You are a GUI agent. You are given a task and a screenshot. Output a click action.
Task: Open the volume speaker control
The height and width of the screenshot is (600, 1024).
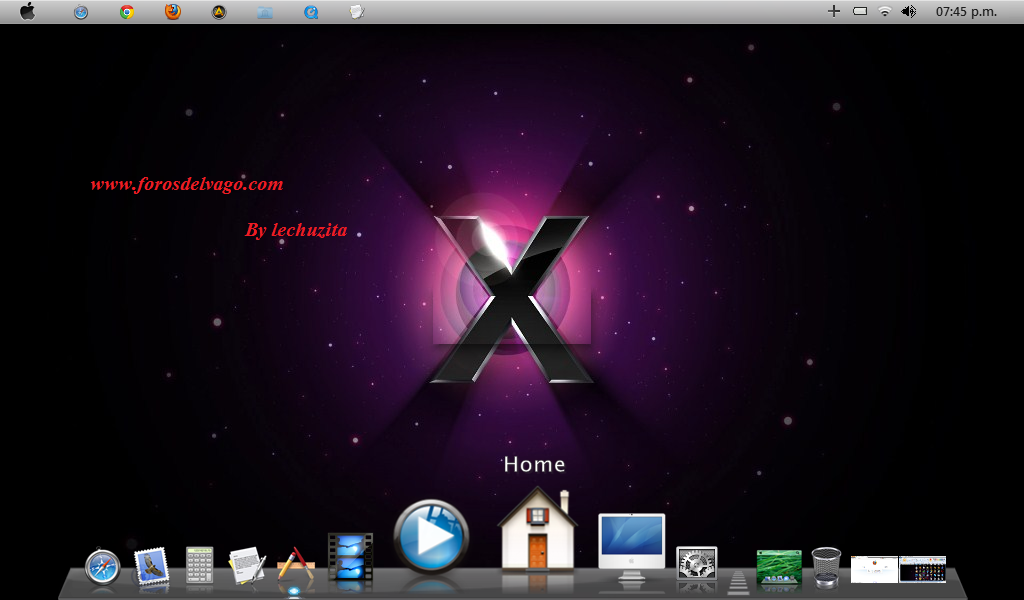point(908,11)
